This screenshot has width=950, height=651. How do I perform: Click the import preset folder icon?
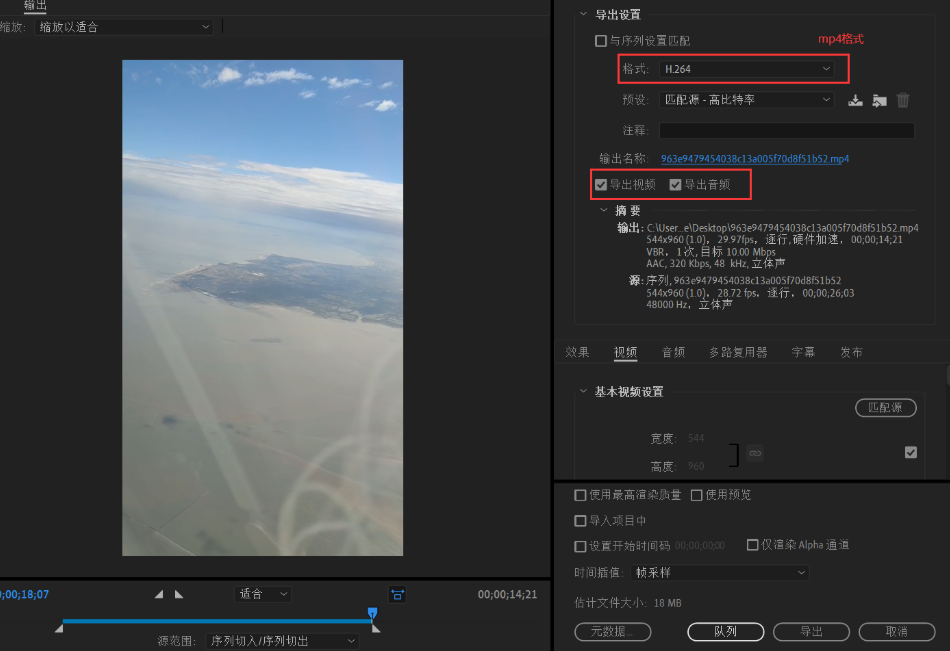879,99
